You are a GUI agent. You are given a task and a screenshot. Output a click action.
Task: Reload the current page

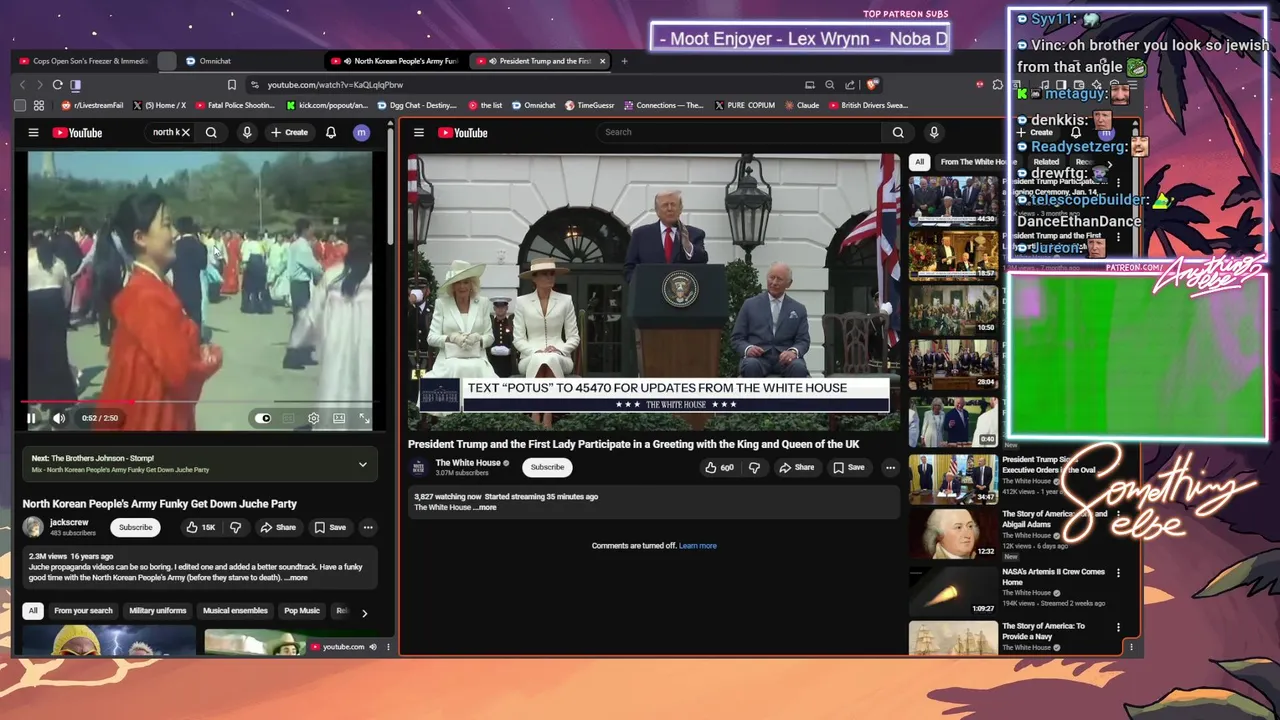pos(57,85)
